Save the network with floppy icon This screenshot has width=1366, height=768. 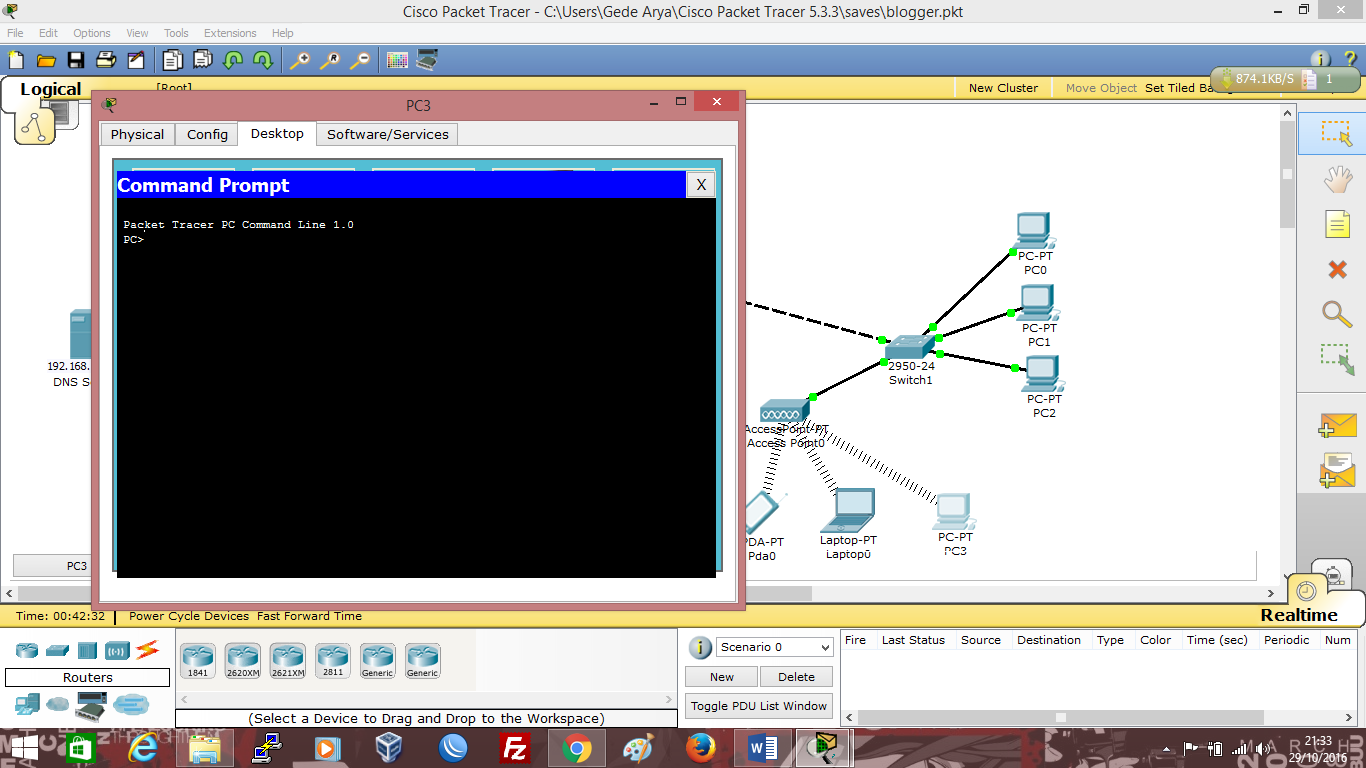click(x=76, y=60)
